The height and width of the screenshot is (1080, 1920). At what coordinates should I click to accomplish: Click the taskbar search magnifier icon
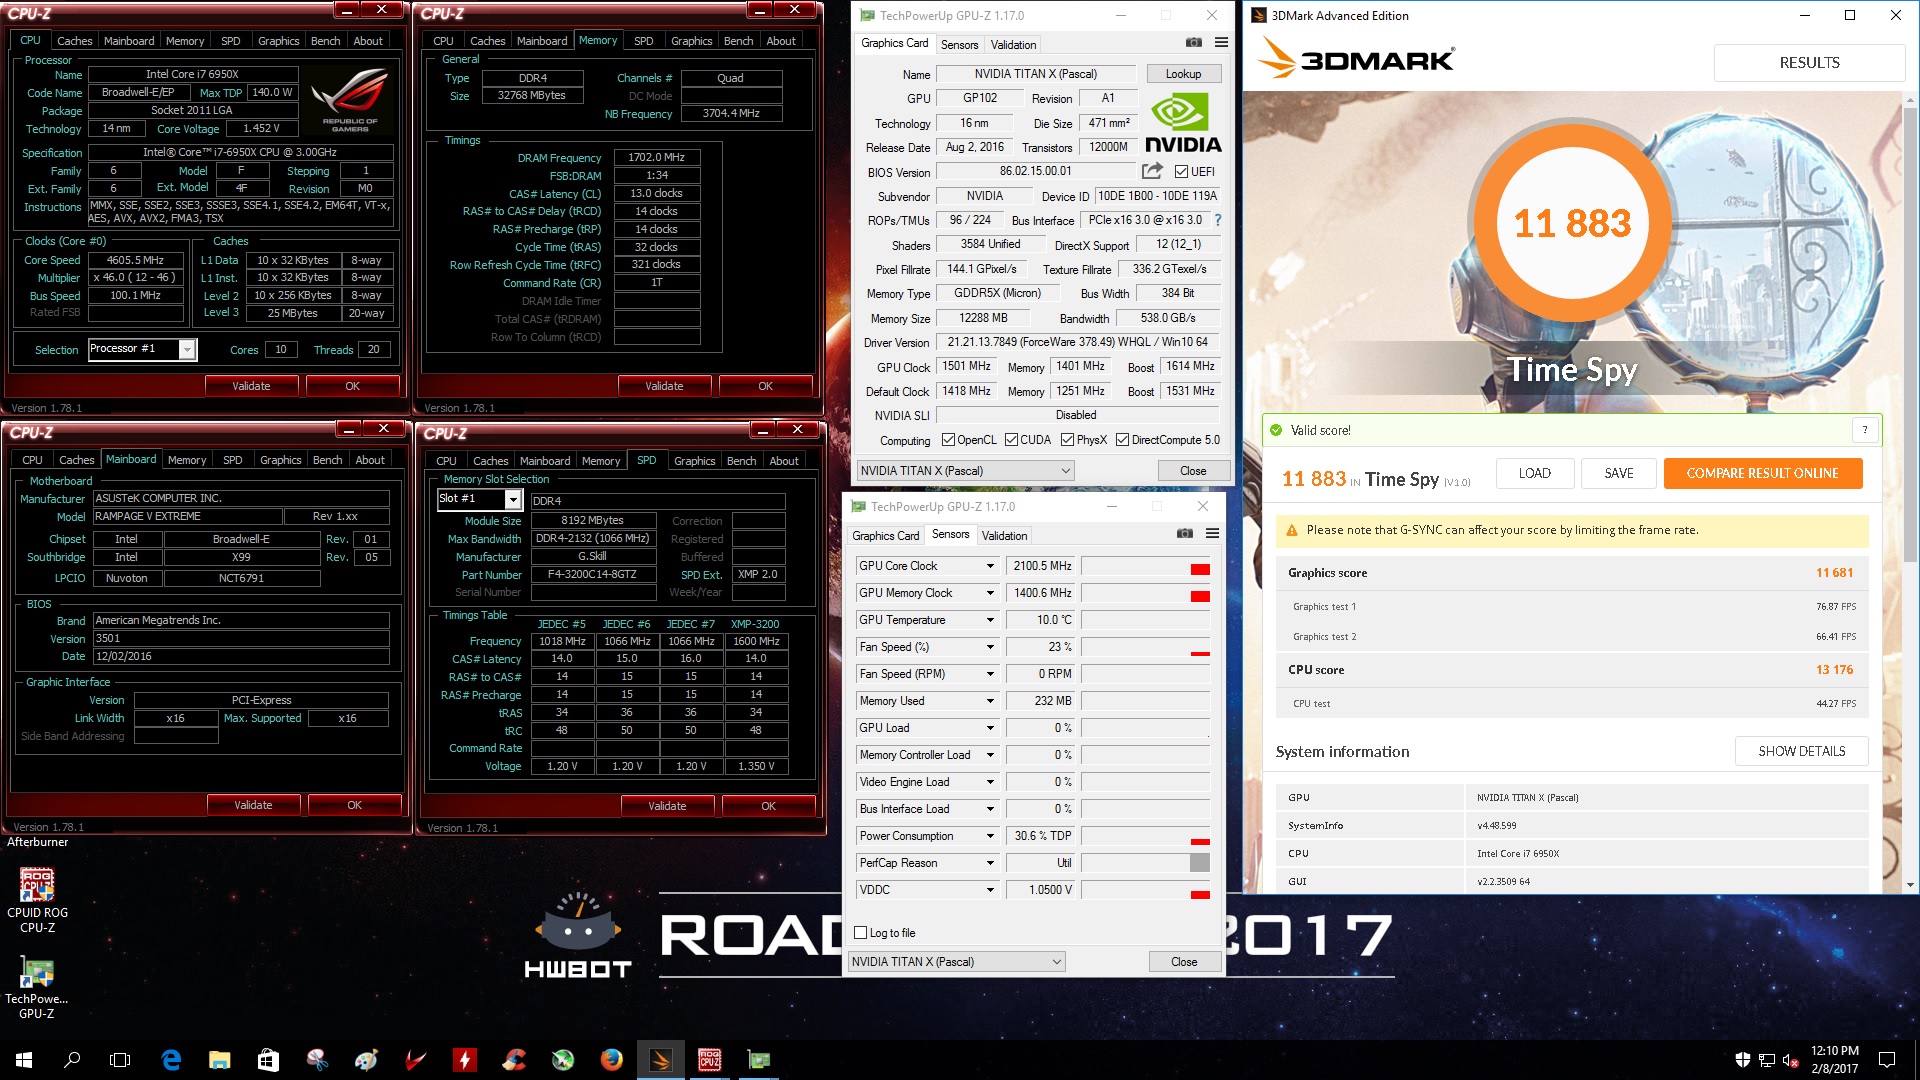pos(72,1060)
